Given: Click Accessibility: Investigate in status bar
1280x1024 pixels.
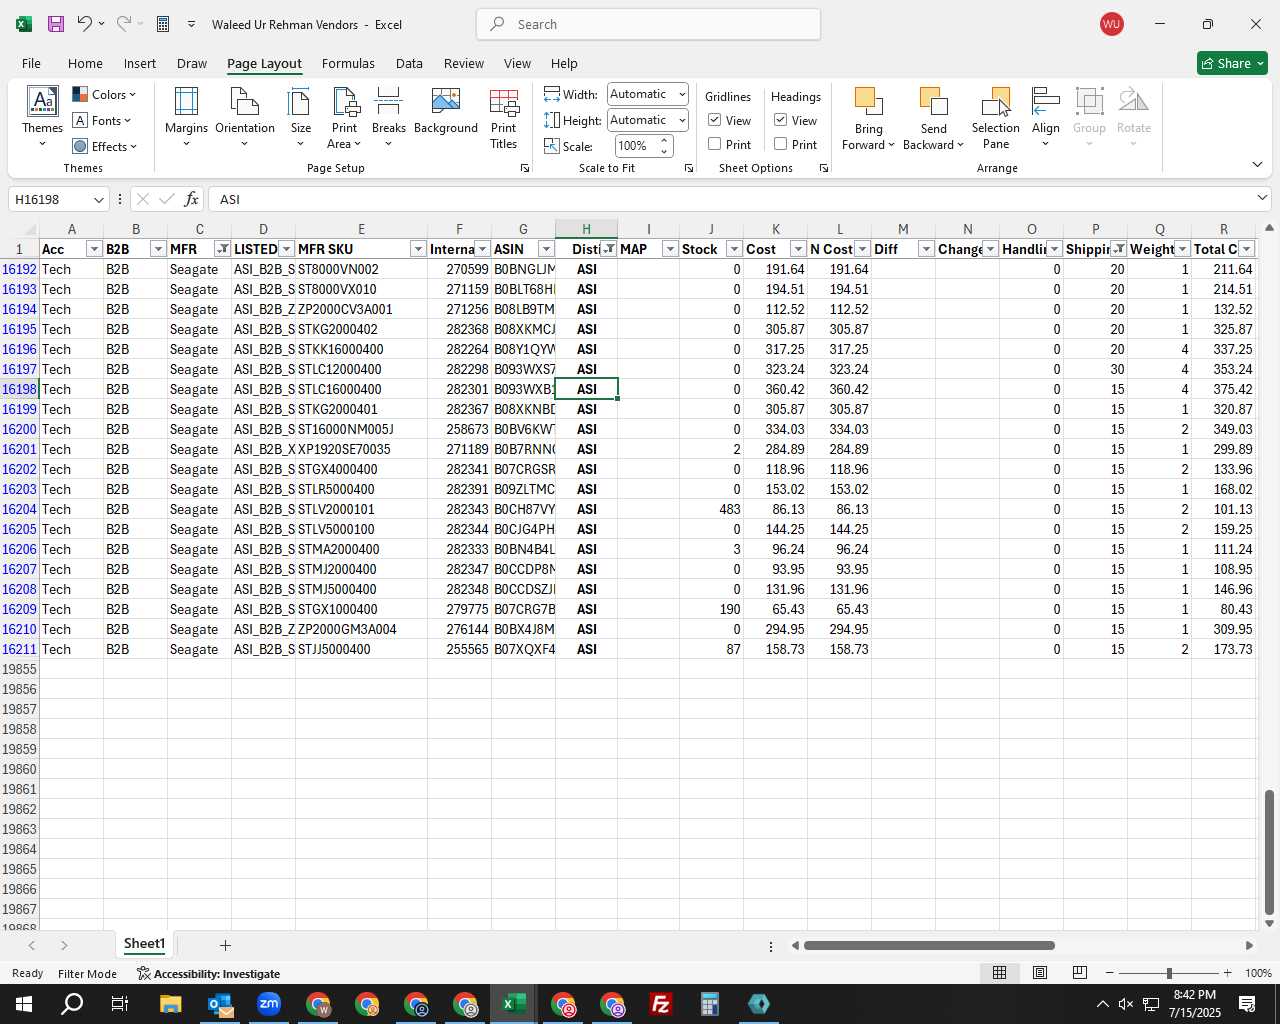Looking at the screenshot, I should pyautogui.click(x=208, y=974).
